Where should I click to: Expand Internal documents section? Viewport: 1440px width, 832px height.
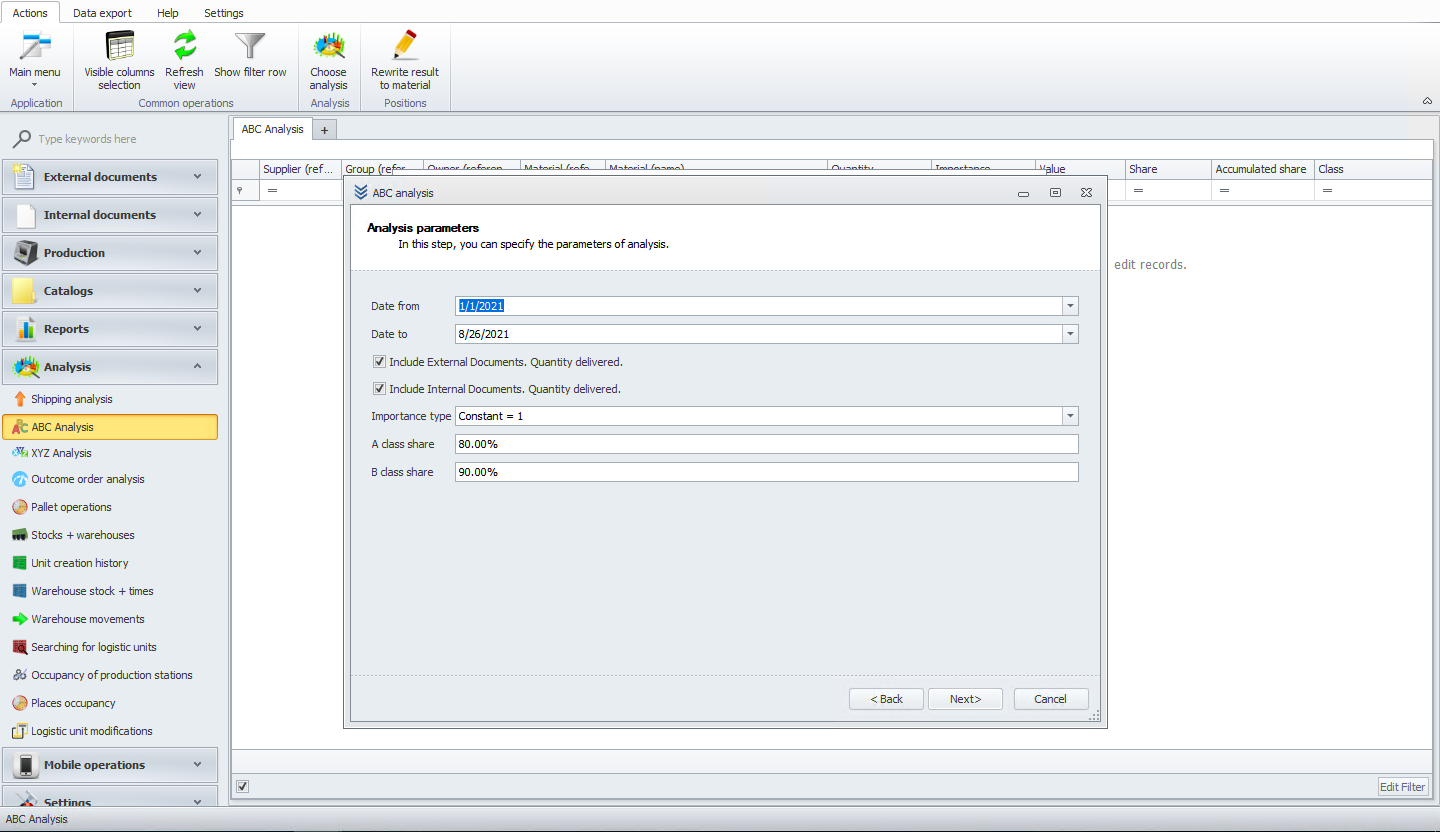pos(109,215)
